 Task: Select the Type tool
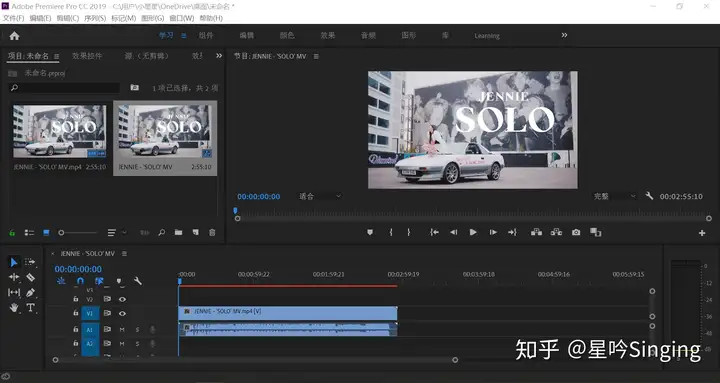click(30, 307)
